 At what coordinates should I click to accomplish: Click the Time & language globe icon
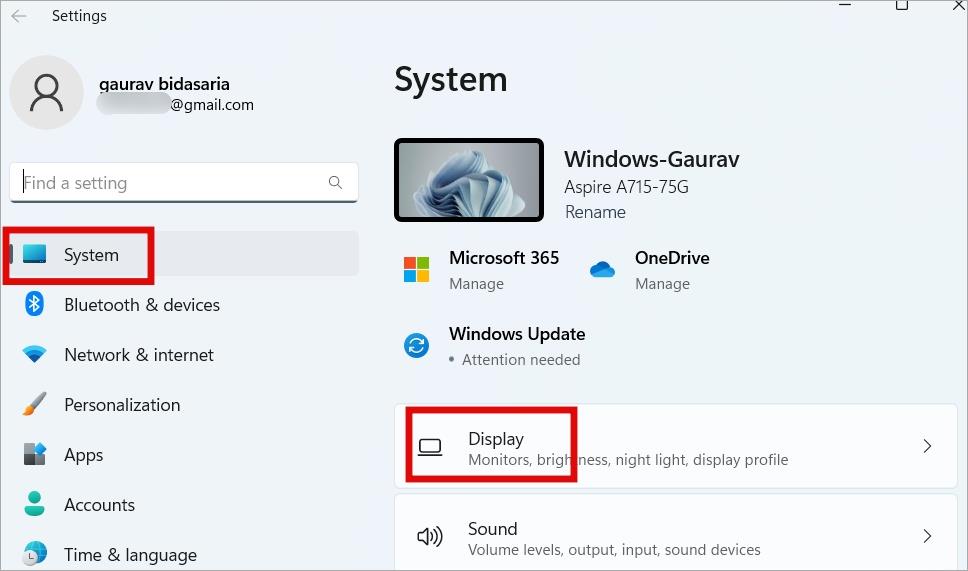35,553
